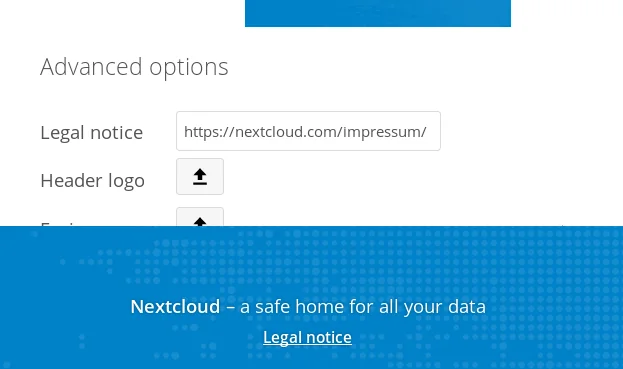Click the Header logo label
The height and width of the screenshot is (369, 623).
pyautogui.click(x=93, y=180)
